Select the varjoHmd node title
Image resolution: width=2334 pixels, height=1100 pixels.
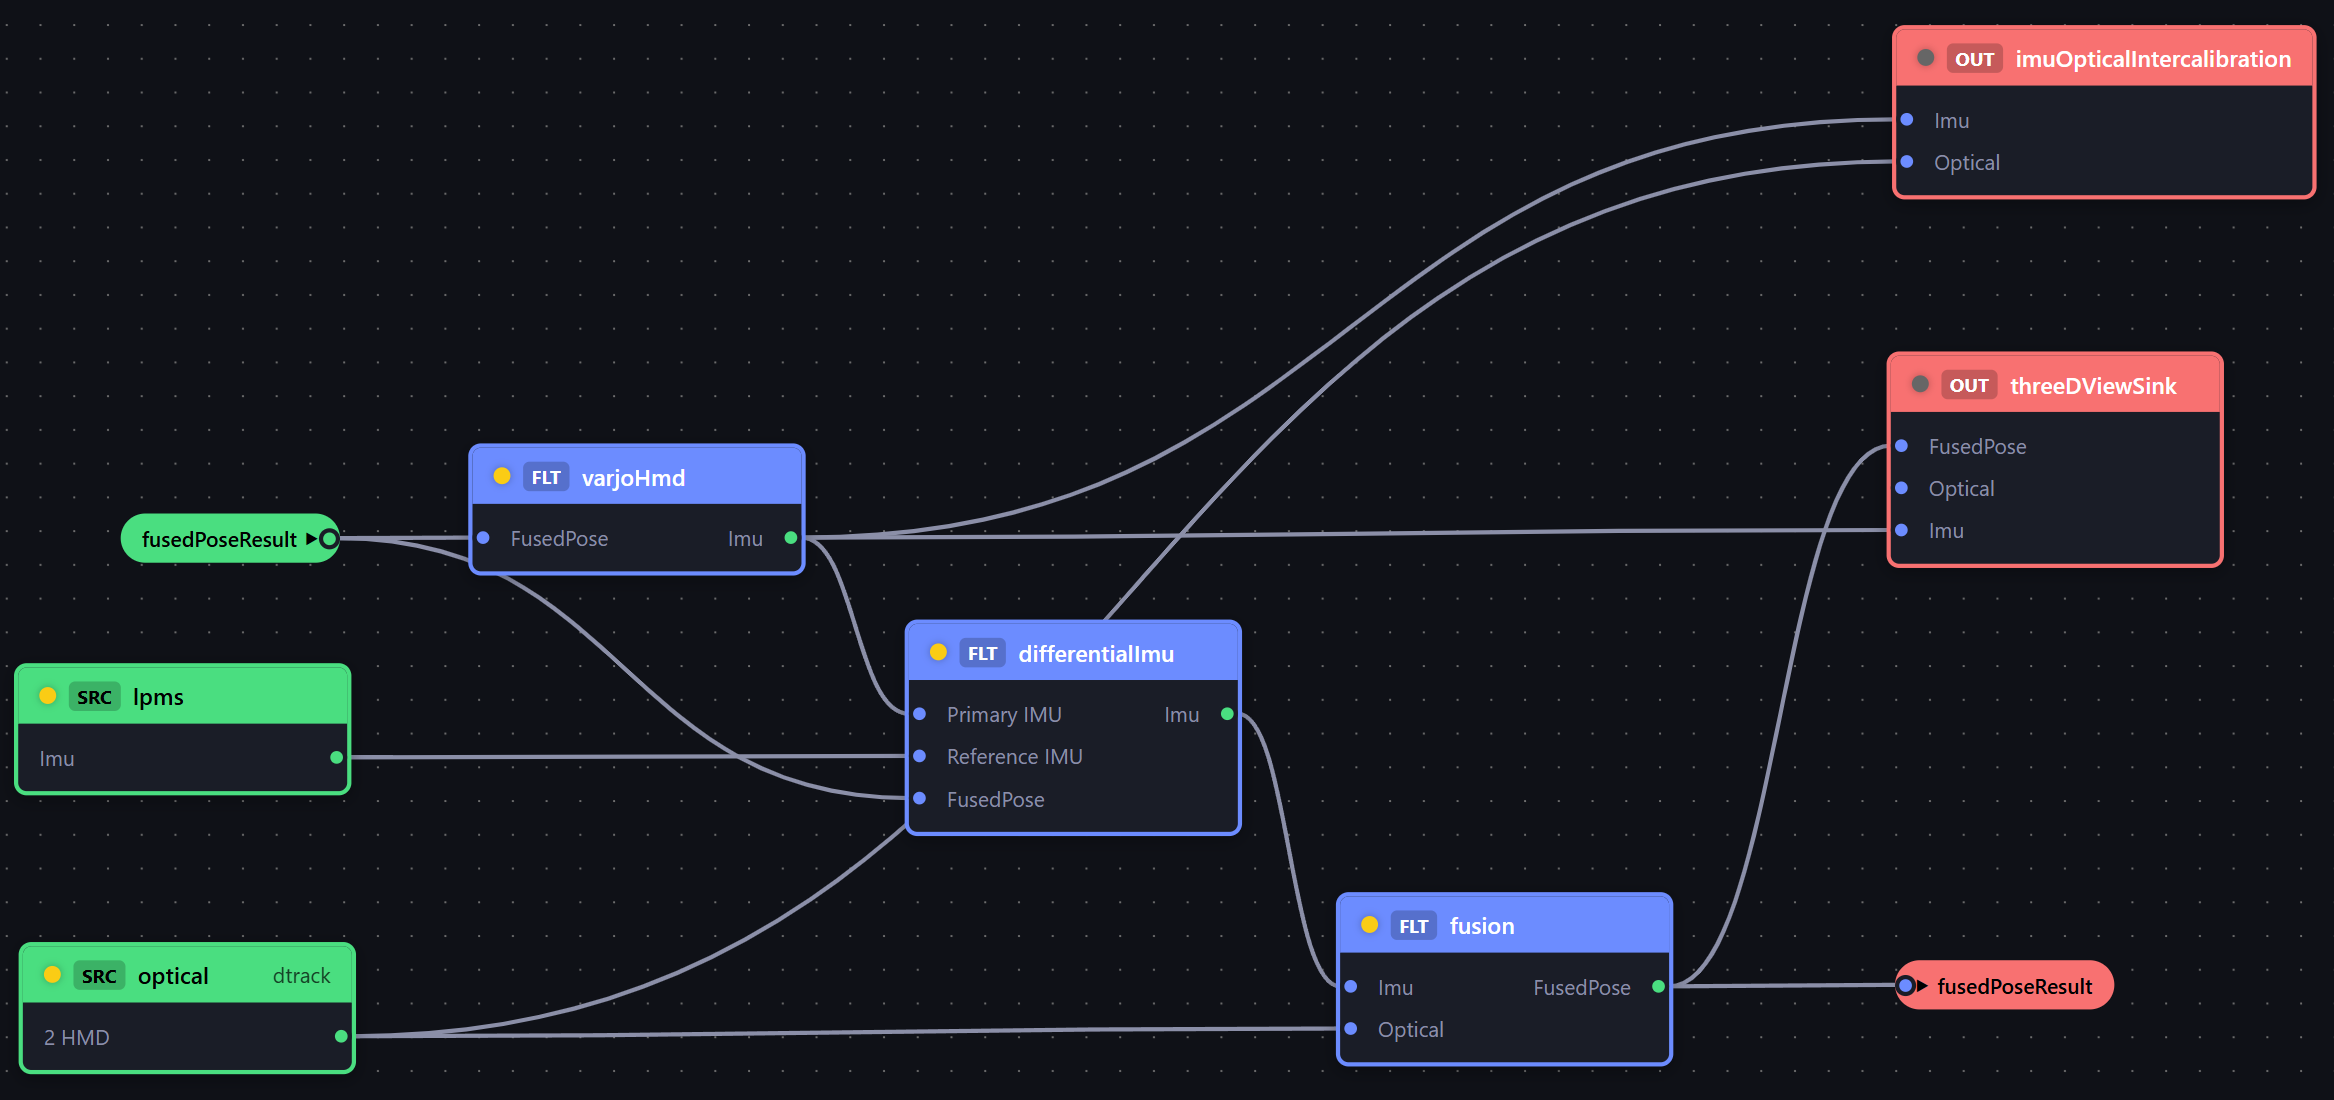[x=633, y=478]
